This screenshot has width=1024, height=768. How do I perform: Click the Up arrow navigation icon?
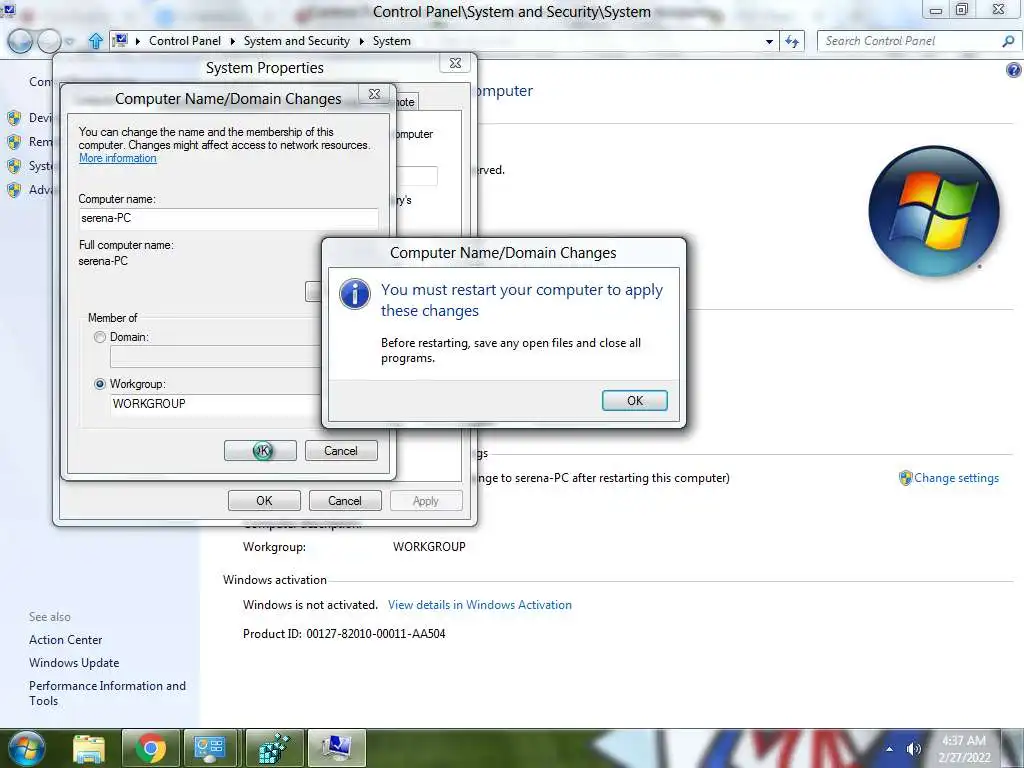(95, 41)
